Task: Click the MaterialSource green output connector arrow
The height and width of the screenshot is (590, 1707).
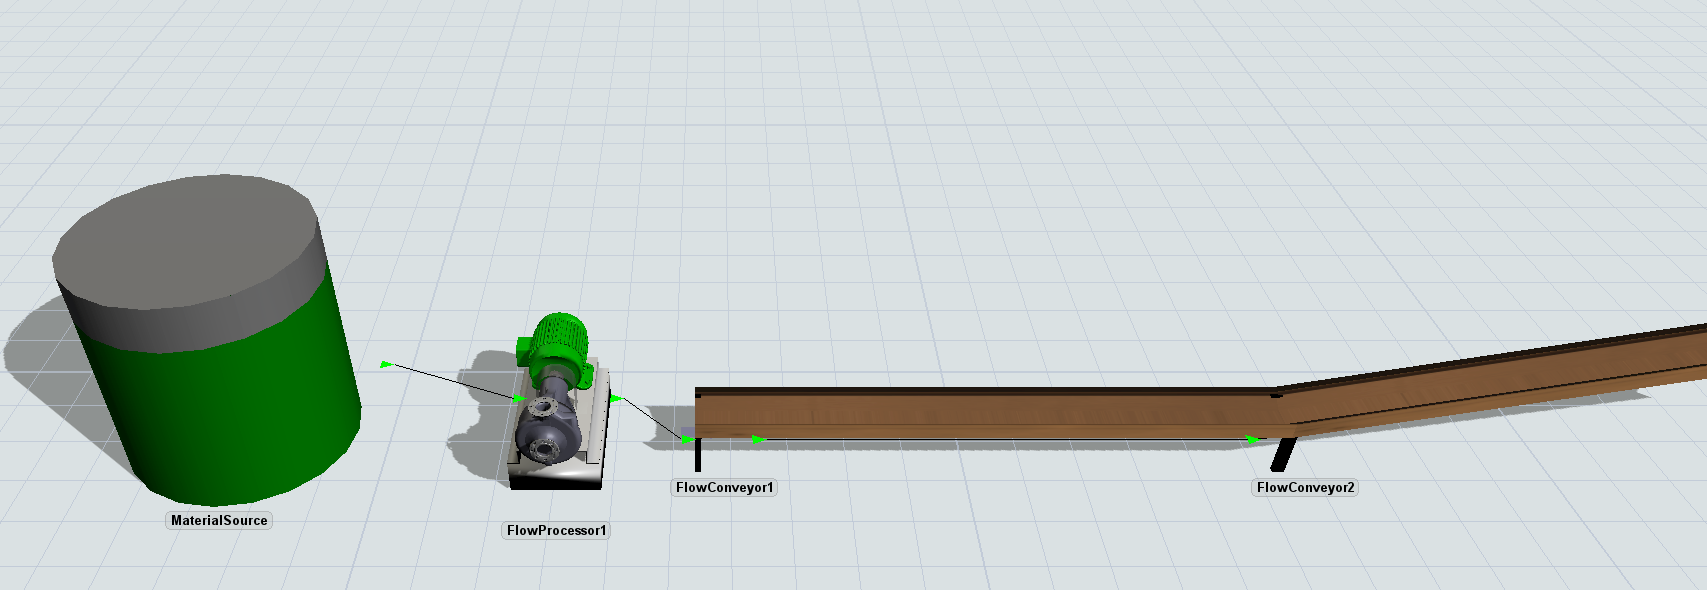Action: tap(386, 364)
